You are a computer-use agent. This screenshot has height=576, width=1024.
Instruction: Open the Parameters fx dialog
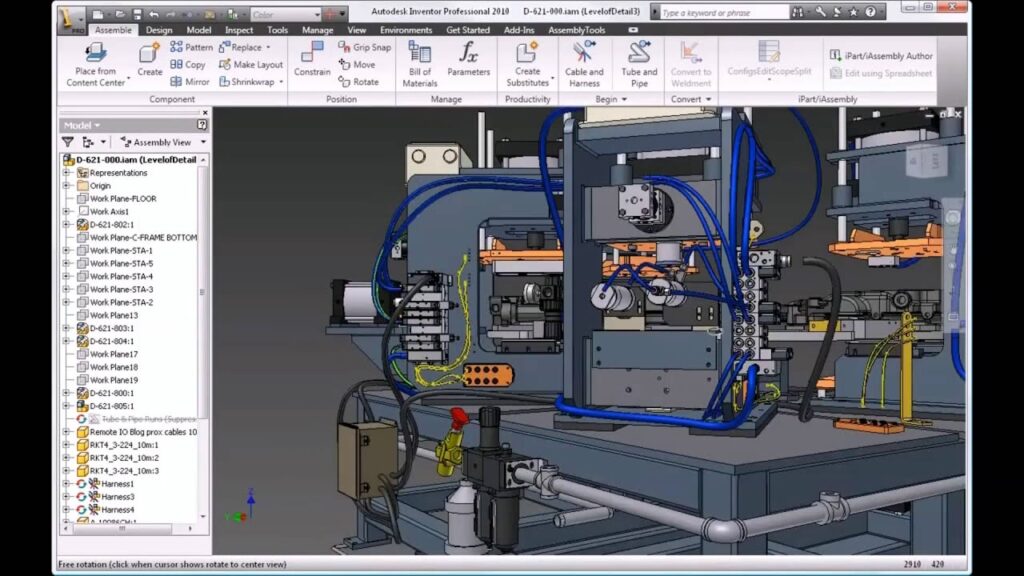(x=468, y=59)
